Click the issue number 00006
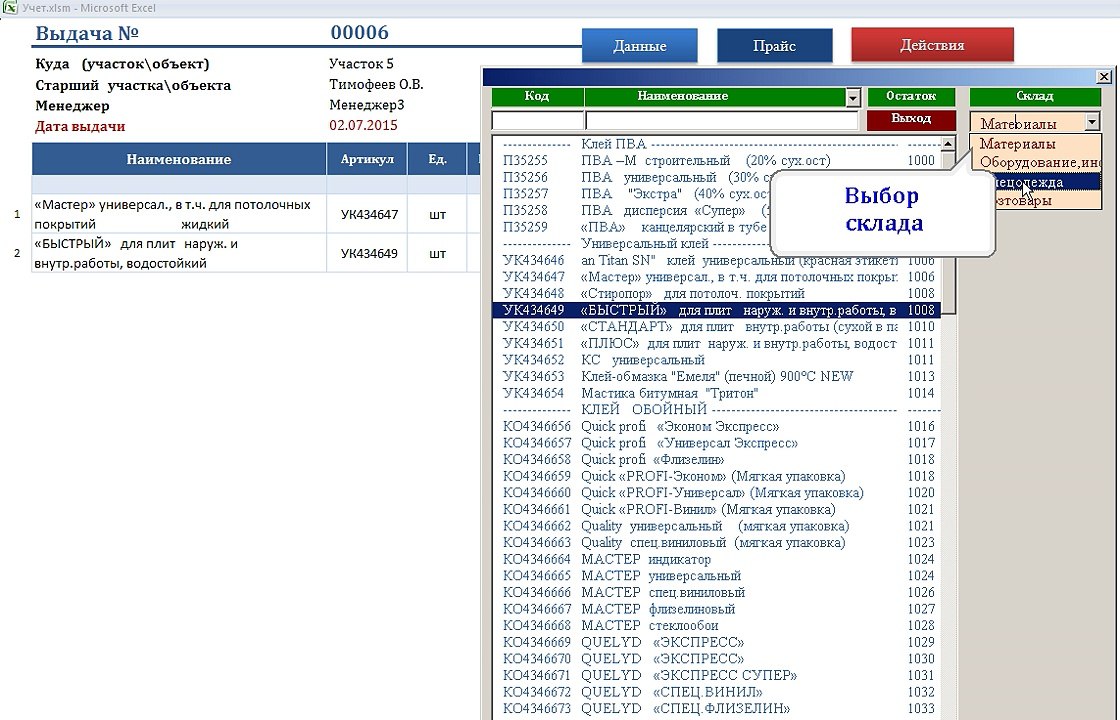The height and width of the screenshot is (720, 1120). [359, 32]
